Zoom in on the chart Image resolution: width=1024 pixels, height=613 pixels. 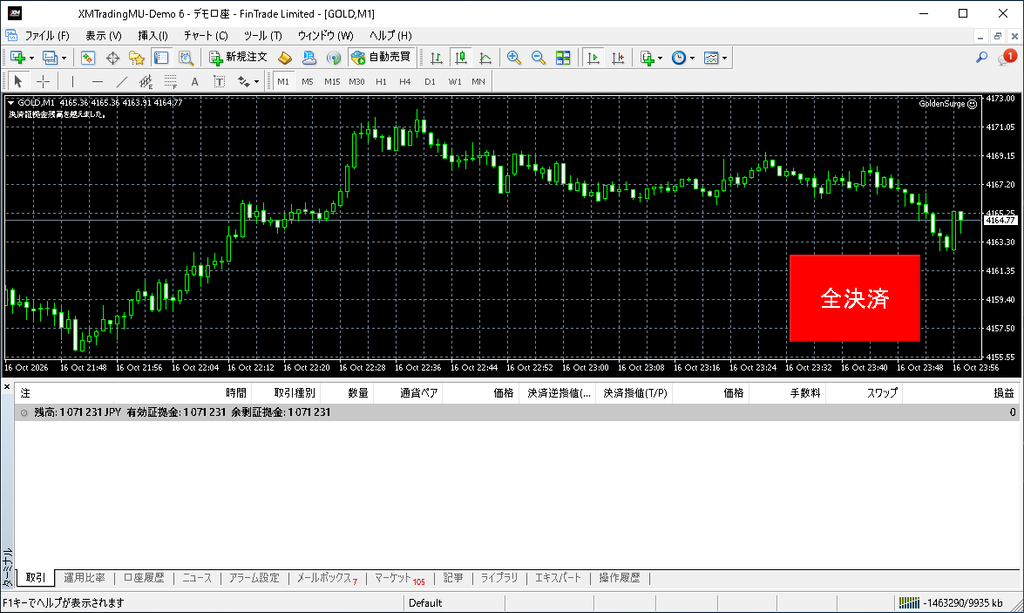514,58
